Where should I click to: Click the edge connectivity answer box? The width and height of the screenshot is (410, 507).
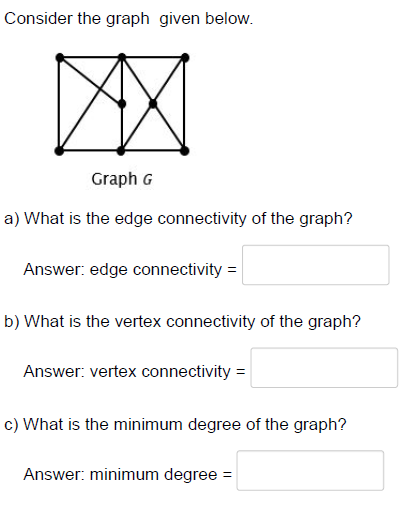pos(315,265)
